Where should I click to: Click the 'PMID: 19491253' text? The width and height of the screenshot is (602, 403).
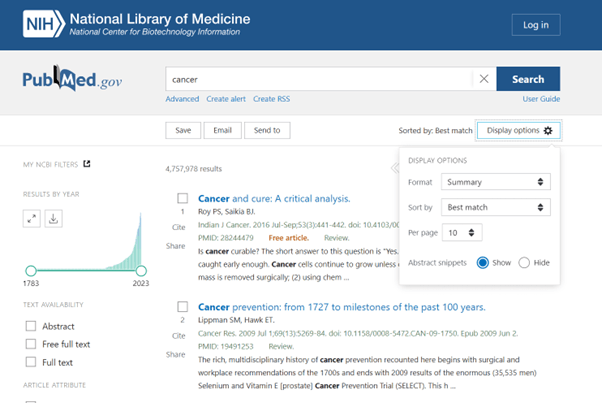pyautogui.click(x=226, y=347)
